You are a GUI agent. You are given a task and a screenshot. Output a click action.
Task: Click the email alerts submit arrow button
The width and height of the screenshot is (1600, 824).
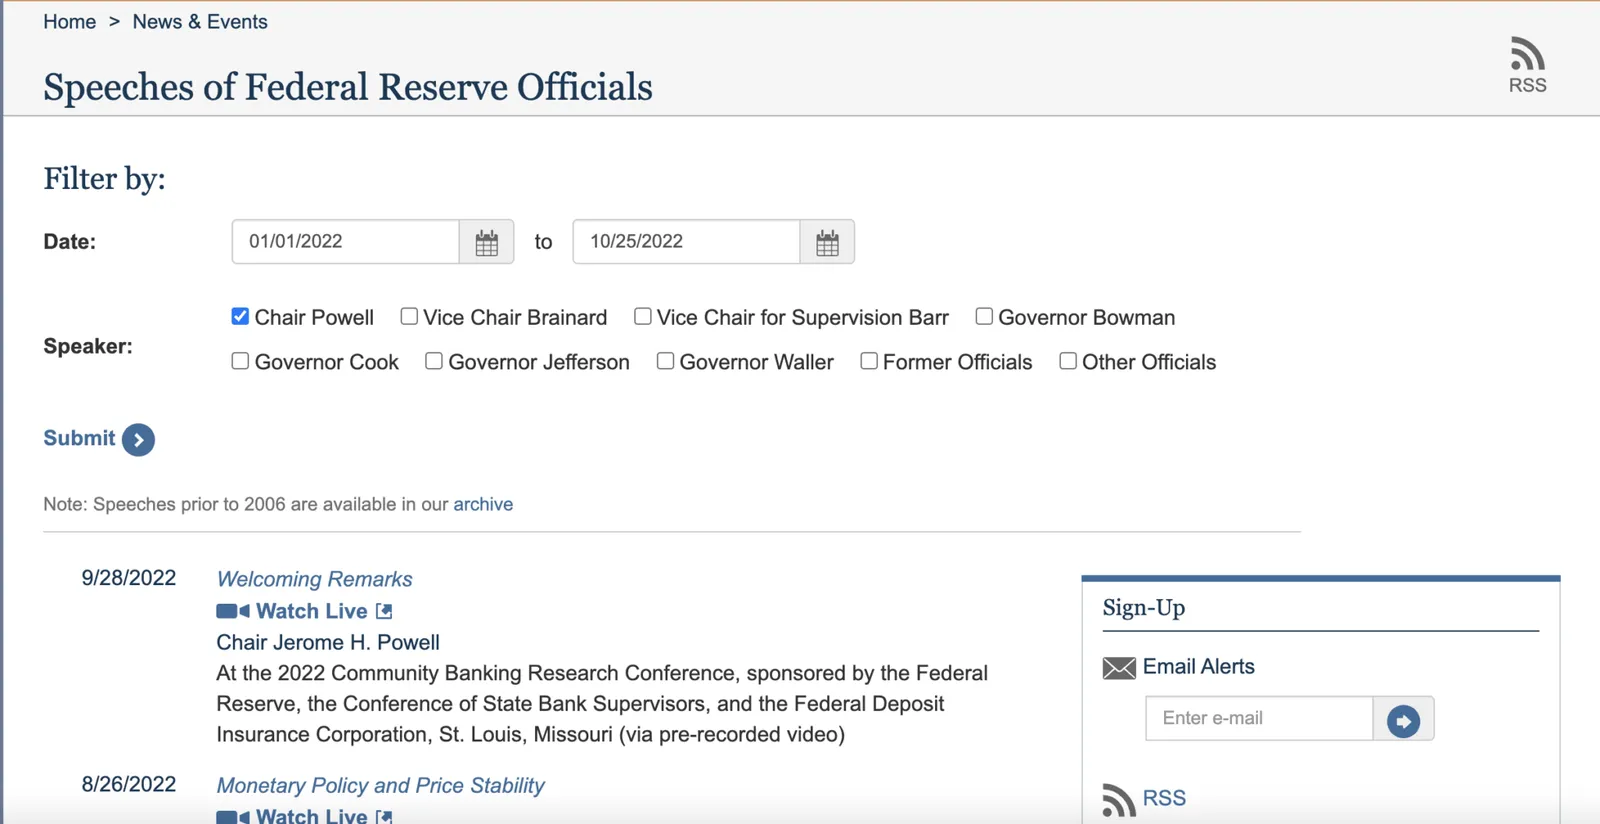point(1403,719)
